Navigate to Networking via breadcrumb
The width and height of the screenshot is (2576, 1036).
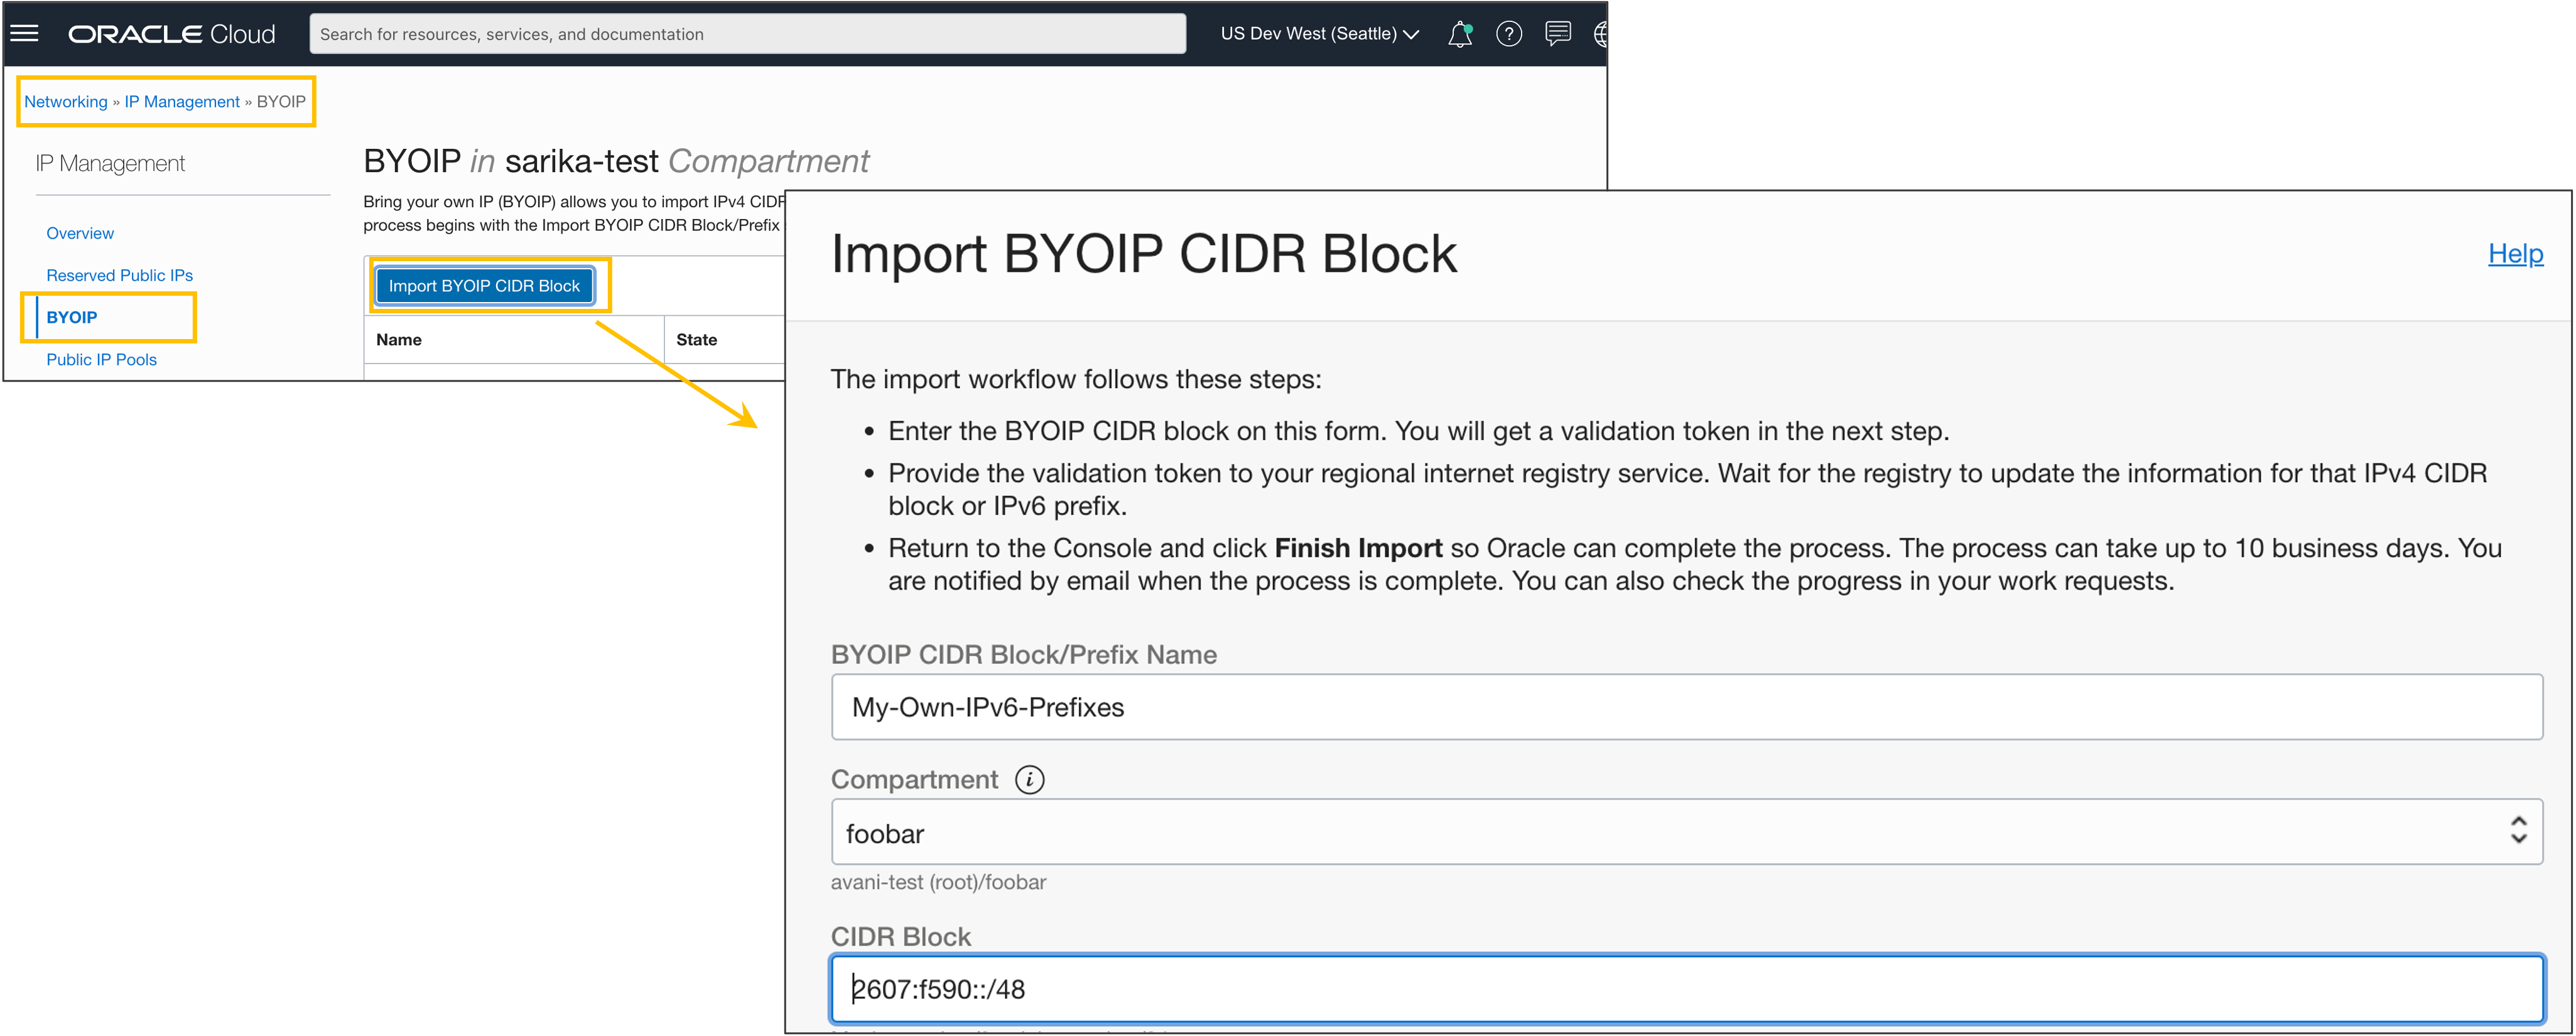point(65,101)
